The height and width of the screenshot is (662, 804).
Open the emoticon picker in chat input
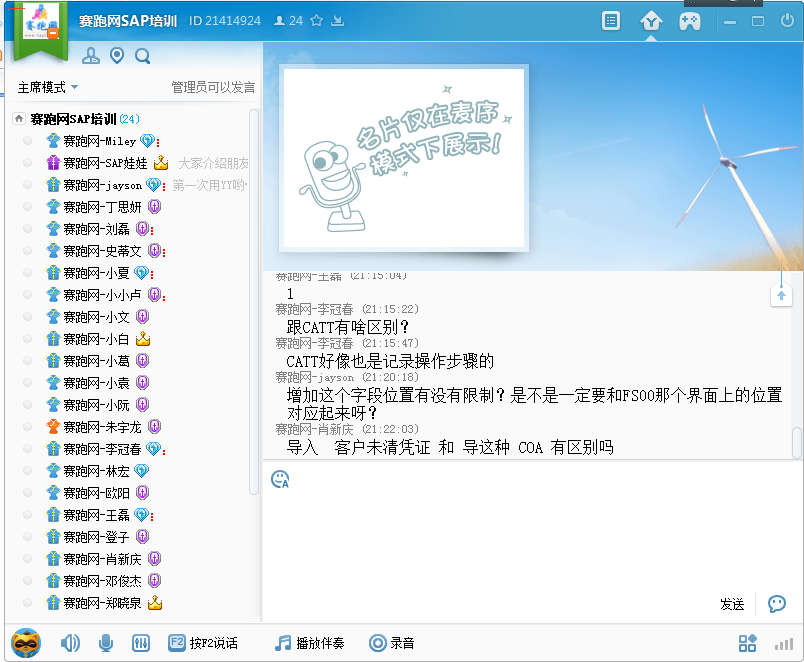pos(280,479)
